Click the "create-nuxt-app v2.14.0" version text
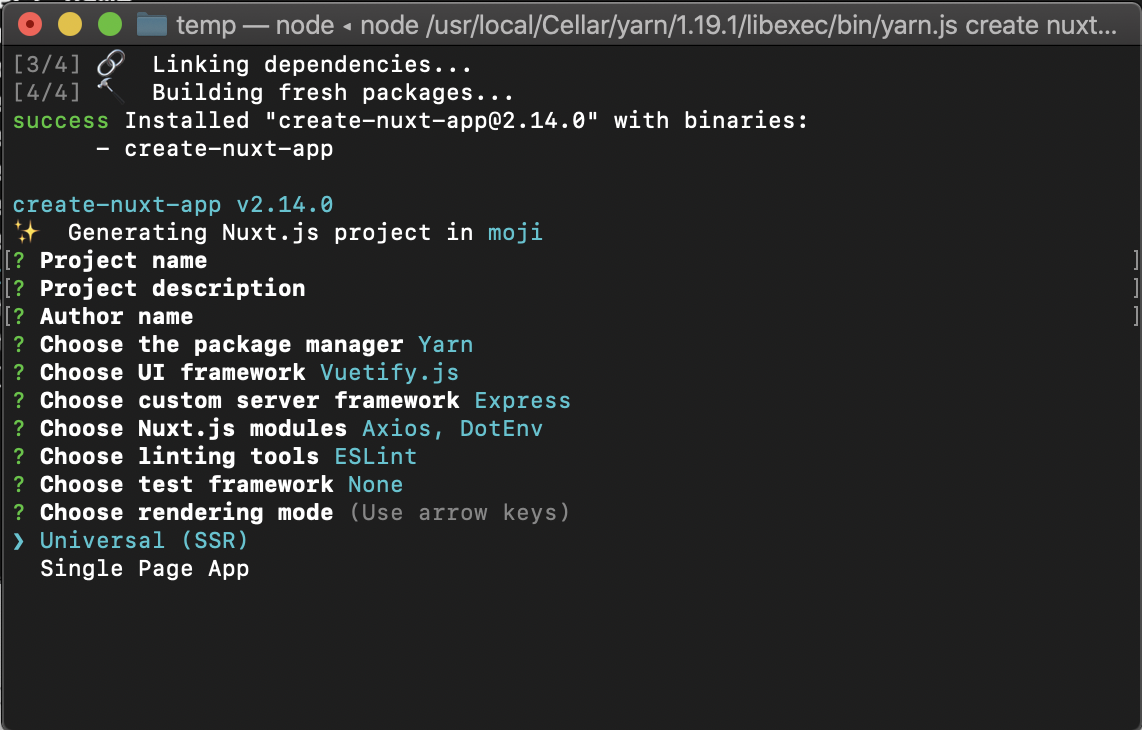This screenshot has width=1142, height=730. tap(172, 204)
